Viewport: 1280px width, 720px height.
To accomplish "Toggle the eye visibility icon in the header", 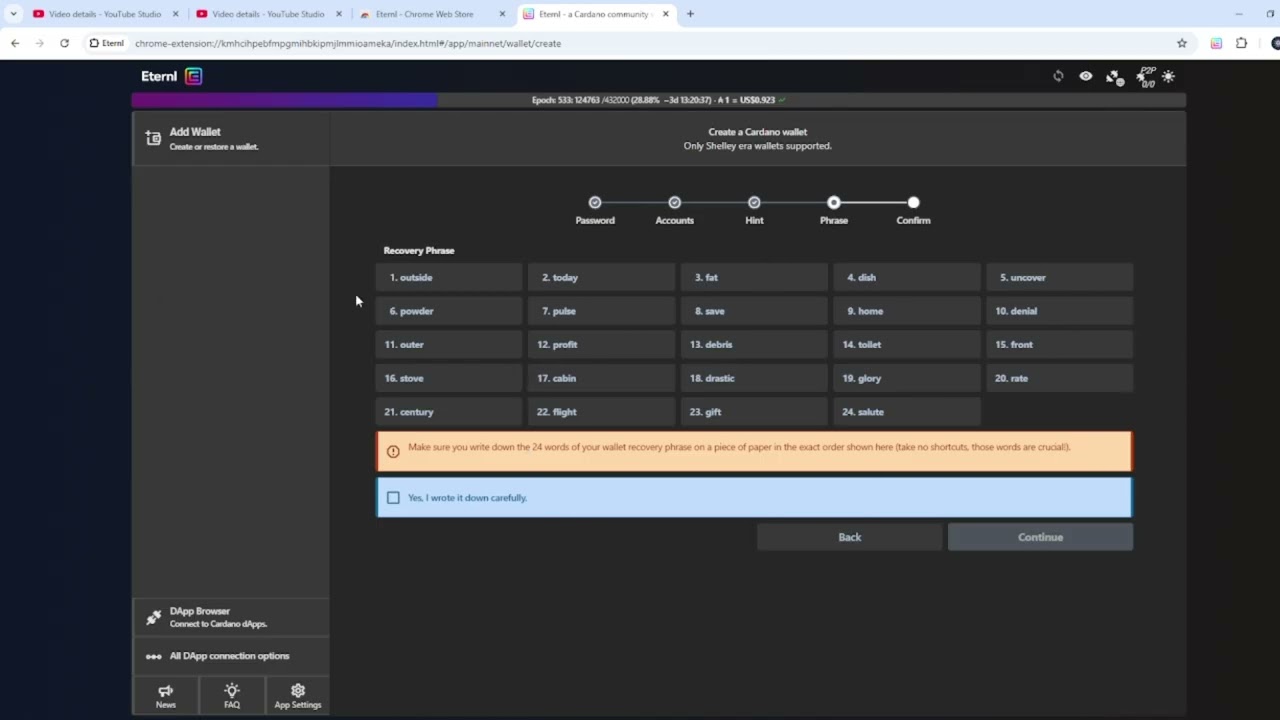I will pos(1085,76).
